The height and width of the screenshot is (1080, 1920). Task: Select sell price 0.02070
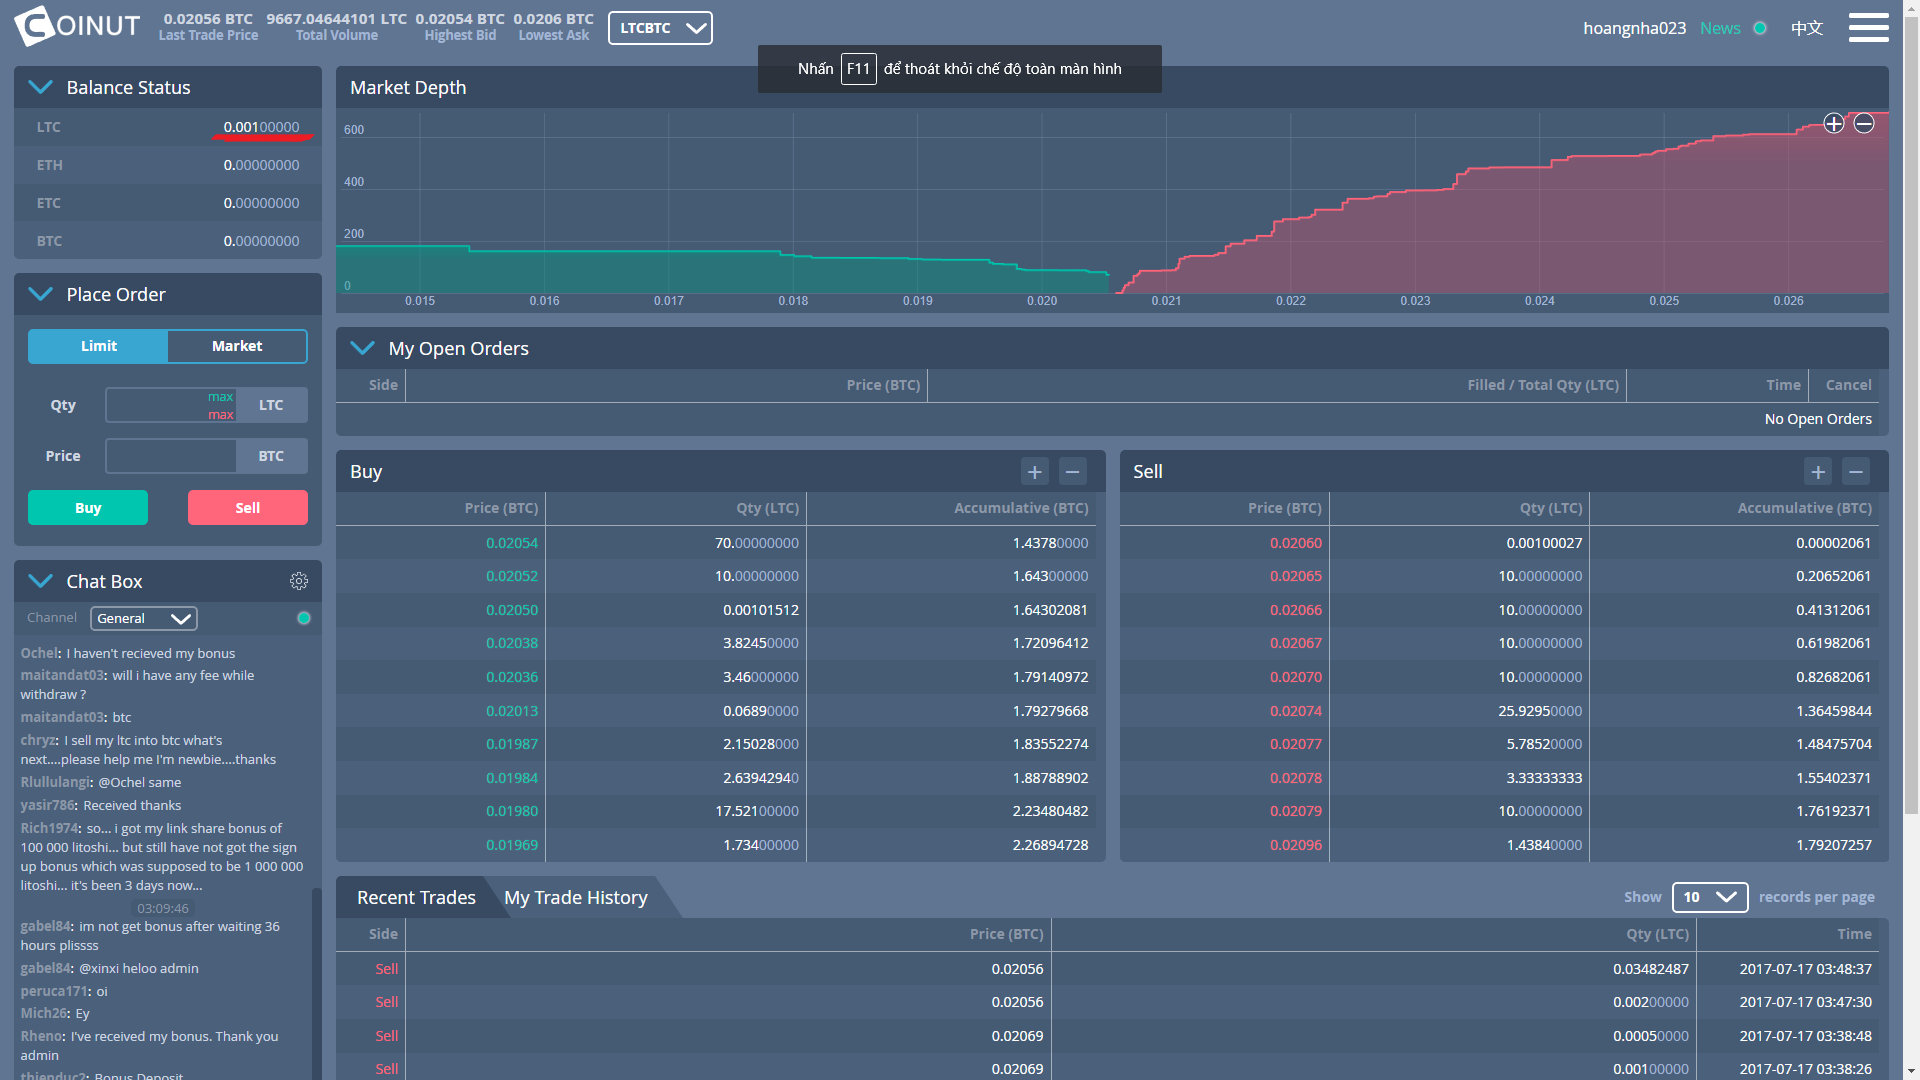click(x=1296, y=677)
